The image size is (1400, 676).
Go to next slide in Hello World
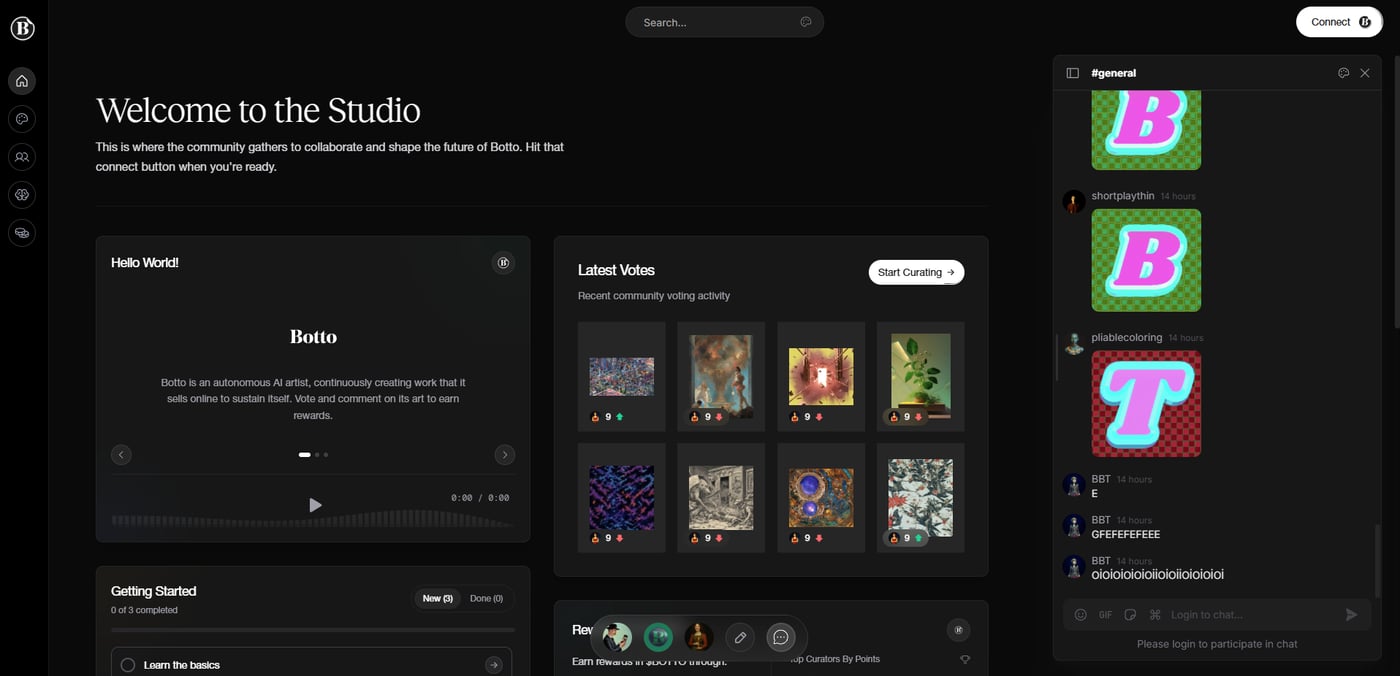point(505,455)
